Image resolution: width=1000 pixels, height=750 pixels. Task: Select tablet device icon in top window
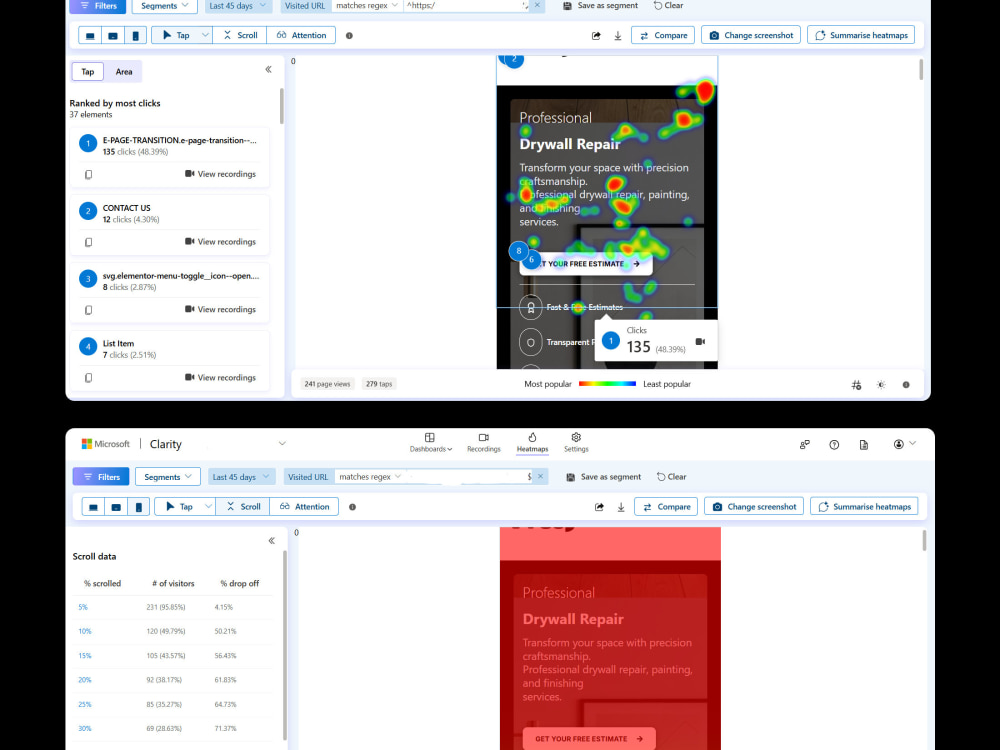coord(113,36)
